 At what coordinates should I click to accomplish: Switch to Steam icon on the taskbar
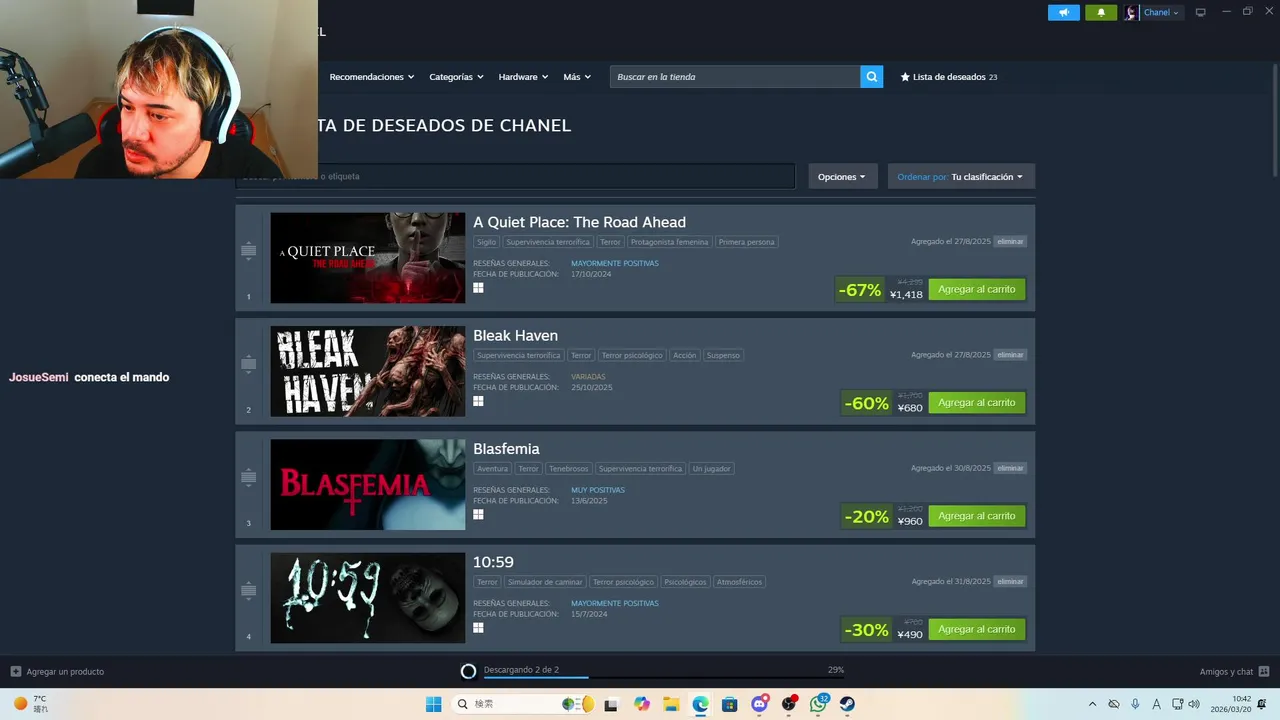click(847, 704)
